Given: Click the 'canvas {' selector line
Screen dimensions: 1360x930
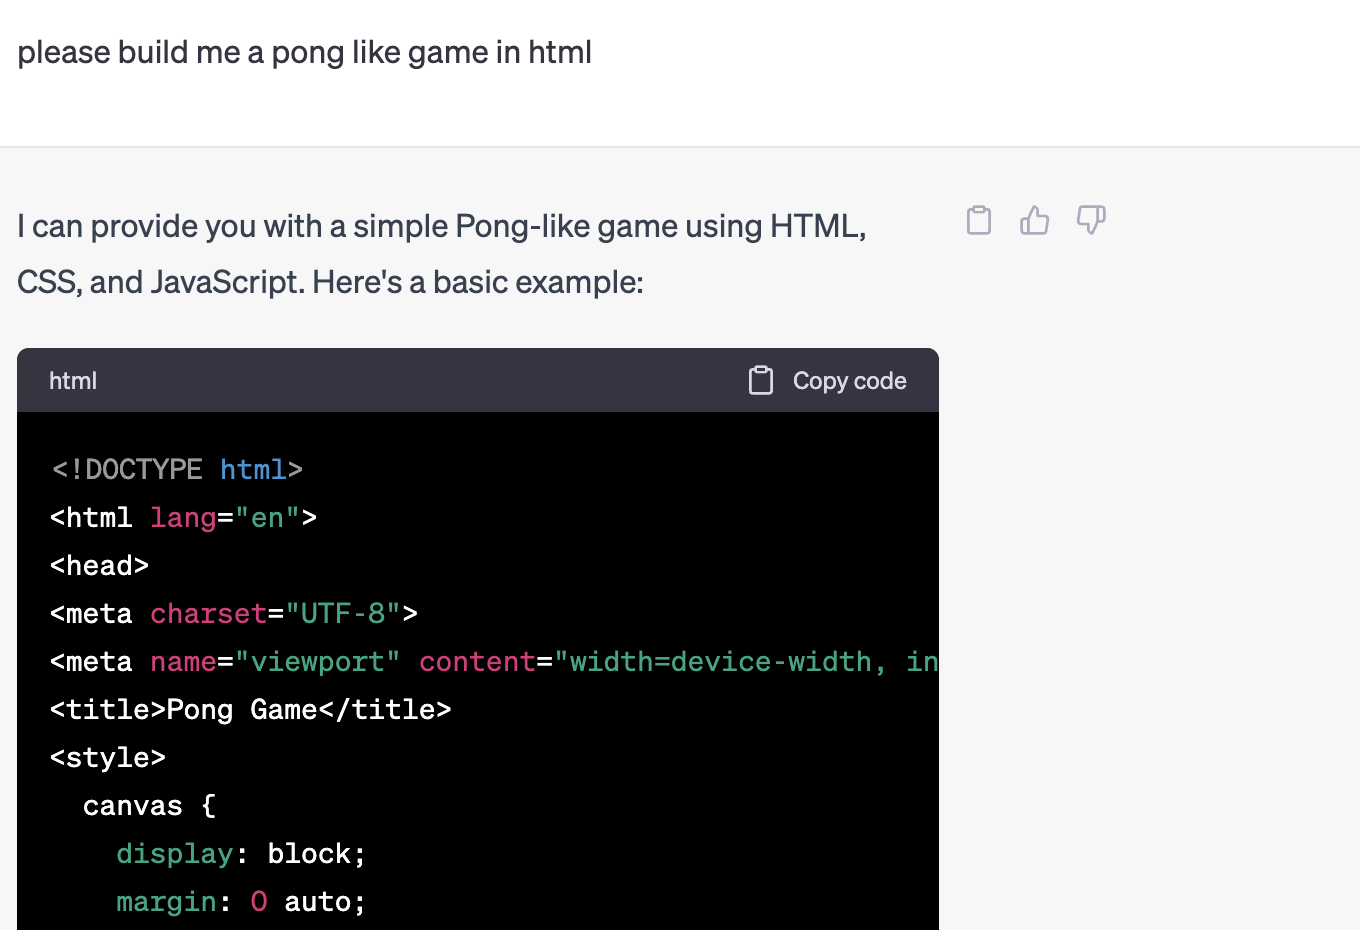Looking at the screenshot, I should pos(149,805).
